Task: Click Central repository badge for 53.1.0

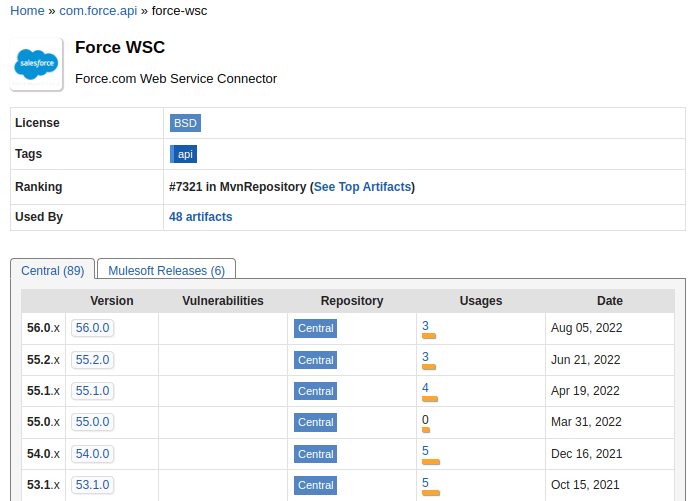Action: pos(316,485)
